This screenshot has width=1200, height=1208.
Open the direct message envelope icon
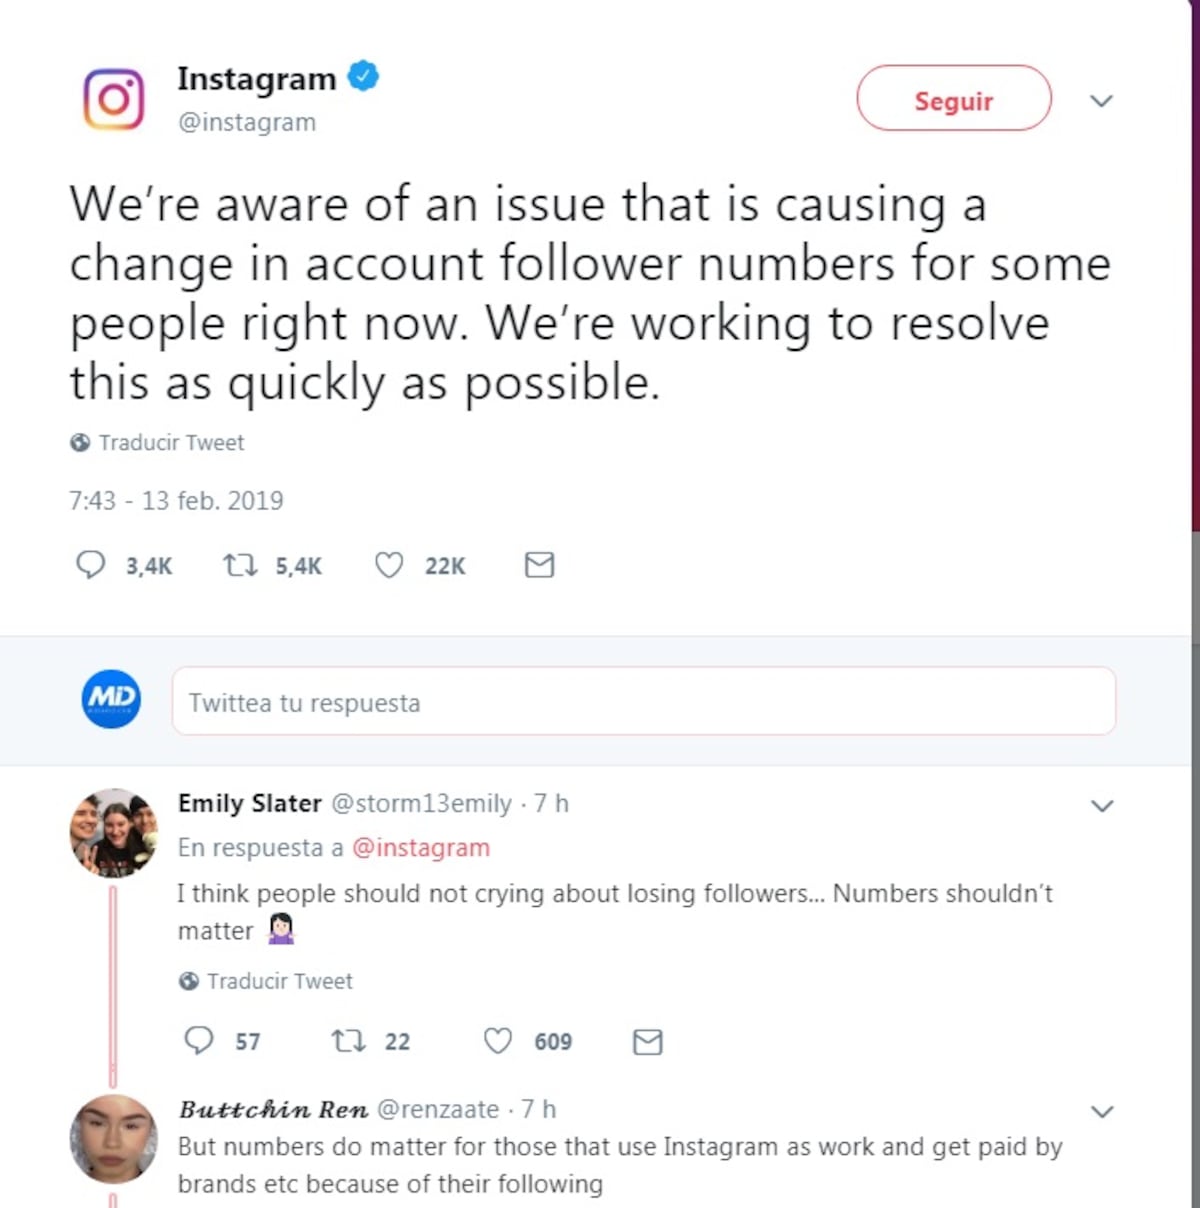[x=538, y=565]
